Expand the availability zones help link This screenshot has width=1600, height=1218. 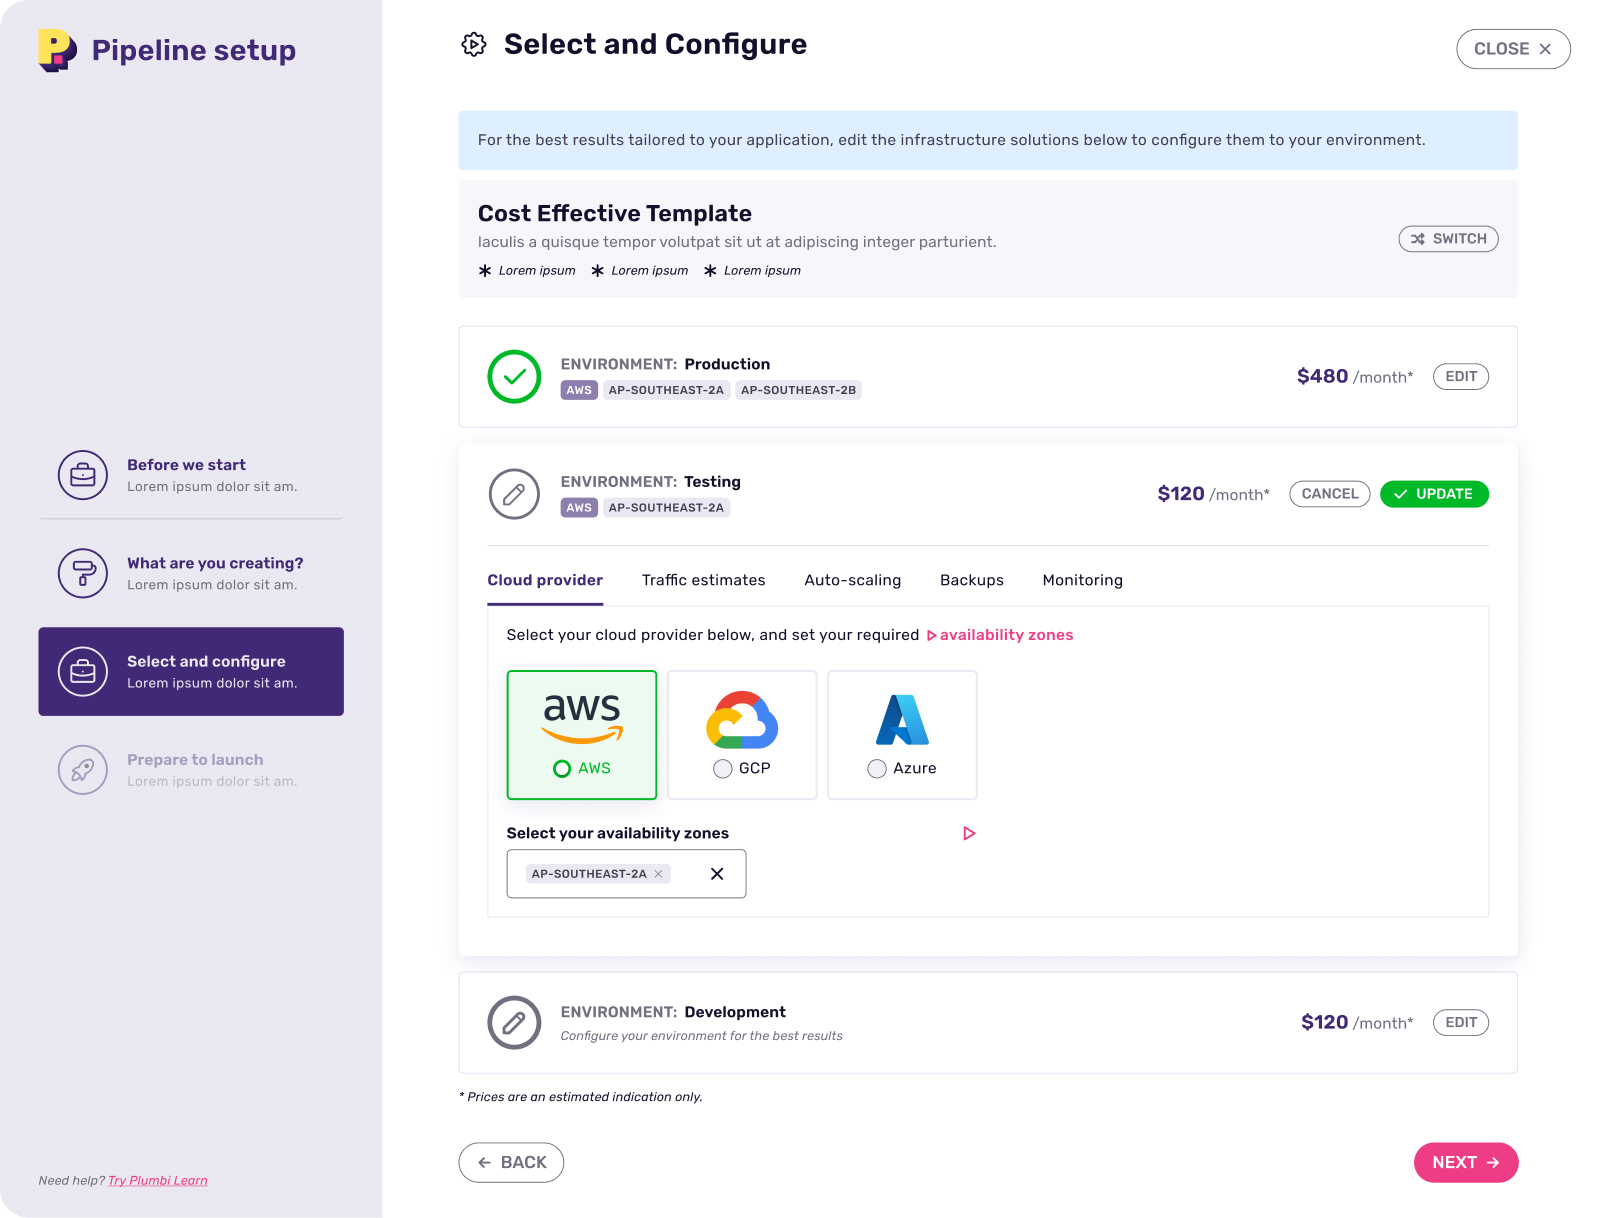[1000, 635]
